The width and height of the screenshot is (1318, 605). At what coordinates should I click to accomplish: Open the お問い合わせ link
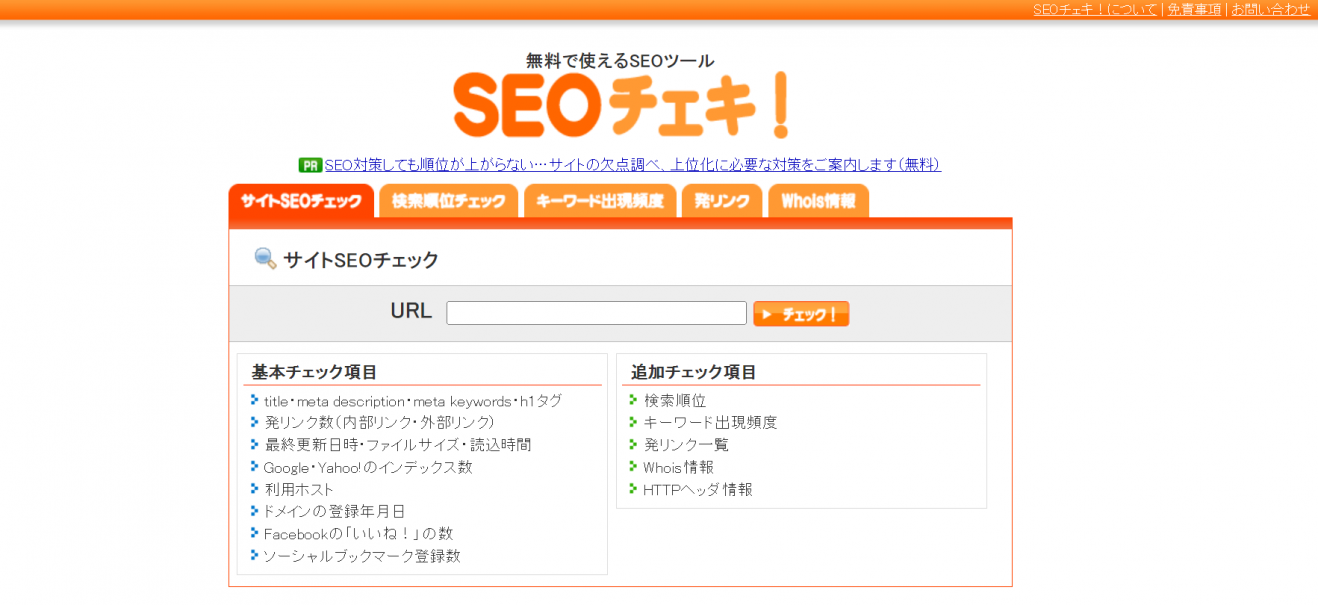pyautogui.click(x=1270, y=9)
